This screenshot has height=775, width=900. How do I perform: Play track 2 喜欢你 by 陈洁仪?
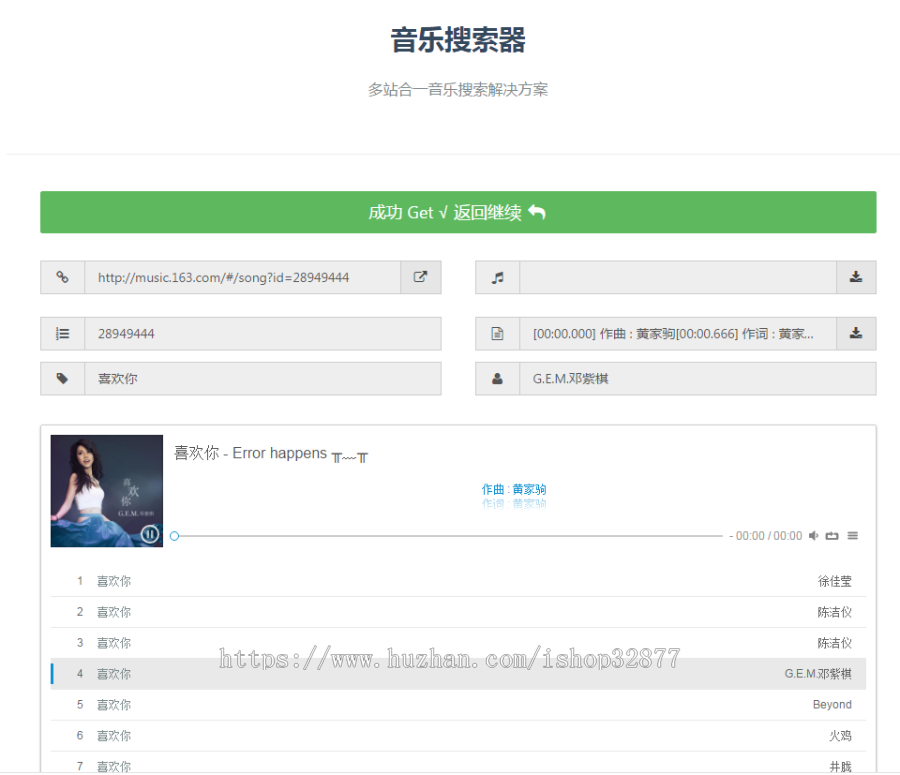(x=458, y=612)
